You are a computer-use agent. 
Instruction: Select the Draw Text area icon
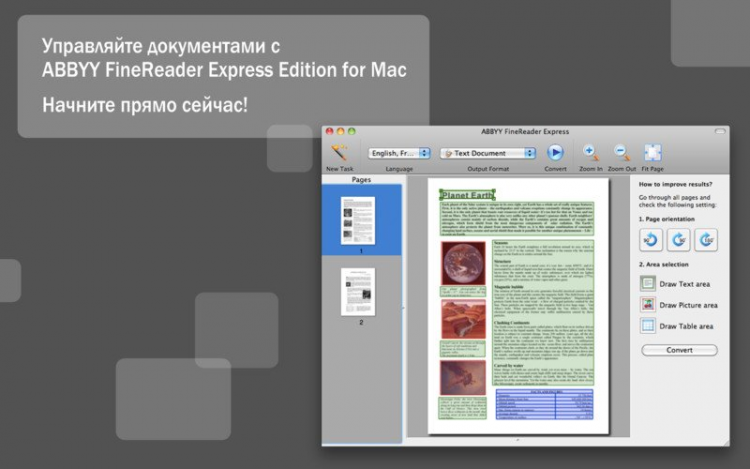[x=648, y=284]
